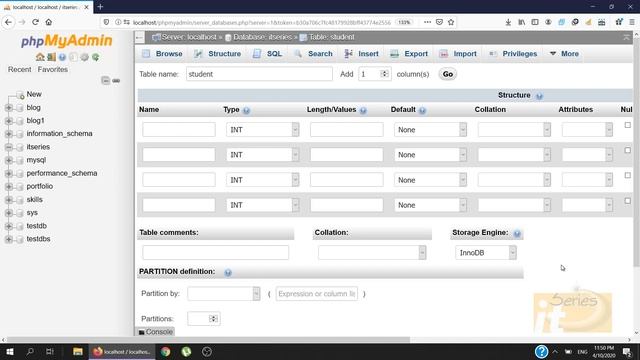Click help icon next to Length/Values header
Image resolution: width=640 pixels, height=360 pixels.
coord(363,110)
